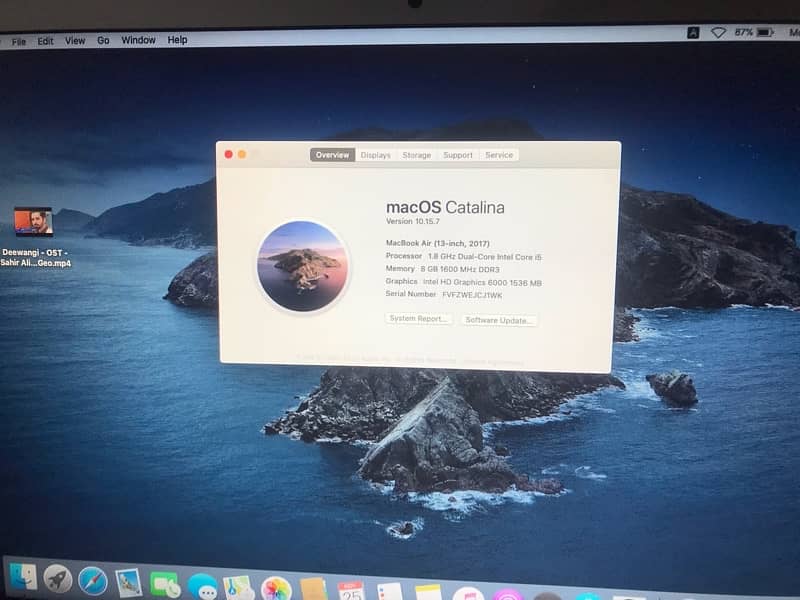
Task: Click the Wi-Fi status icon
Action: coord(718,33)
